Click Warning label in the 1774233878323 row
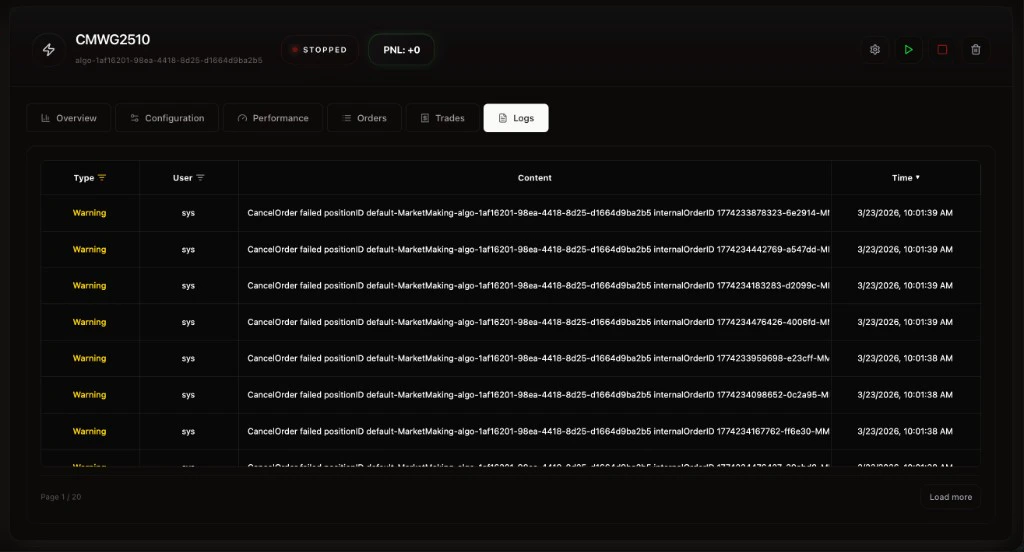1024x552 pixels. (x=89, y=213)
